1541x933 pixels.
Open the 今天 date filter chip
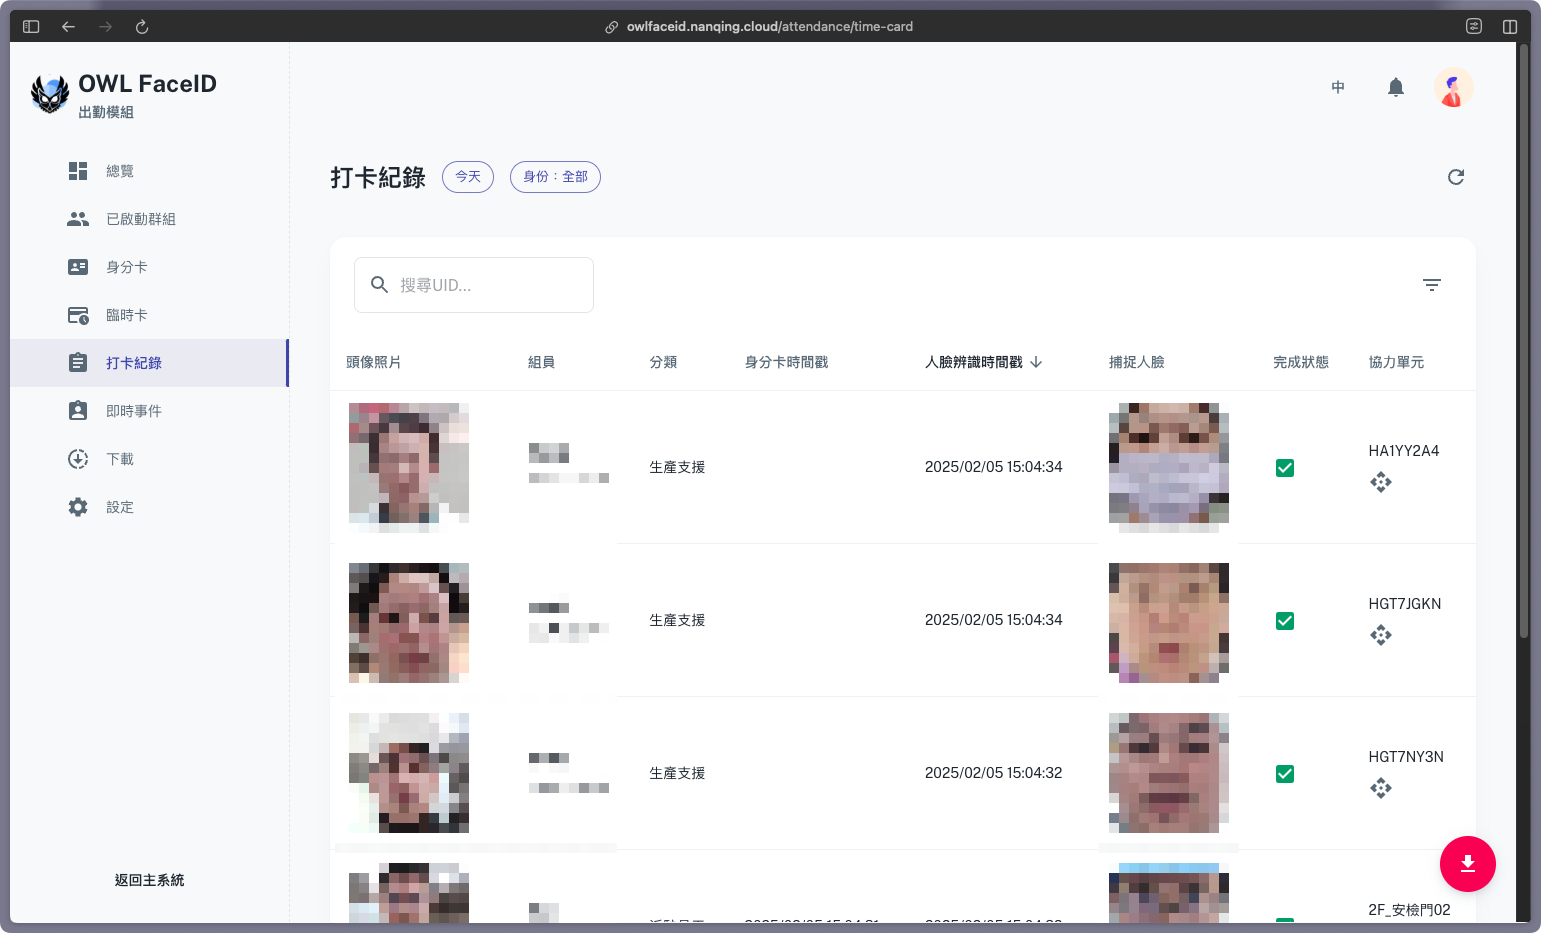click(x=468, y=177)
